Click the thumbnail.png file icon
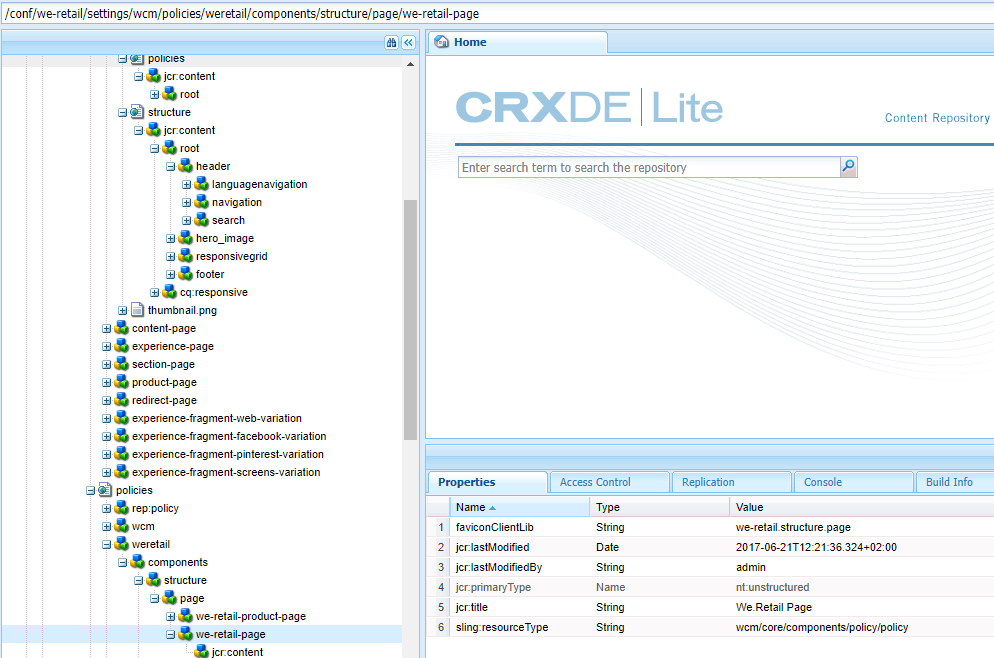994x658 pixels. [x=138, y=310]
